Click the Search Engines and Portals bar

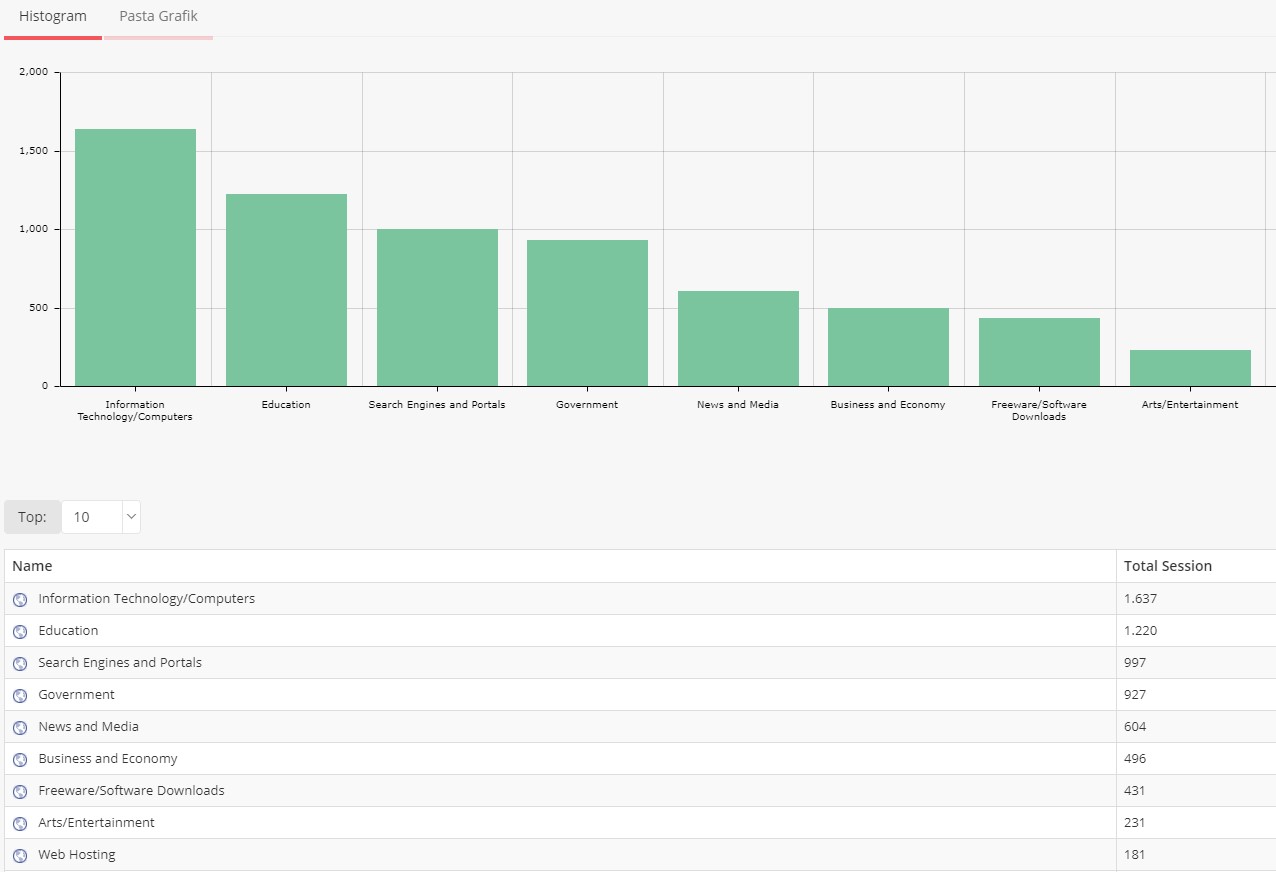[437, 308]
